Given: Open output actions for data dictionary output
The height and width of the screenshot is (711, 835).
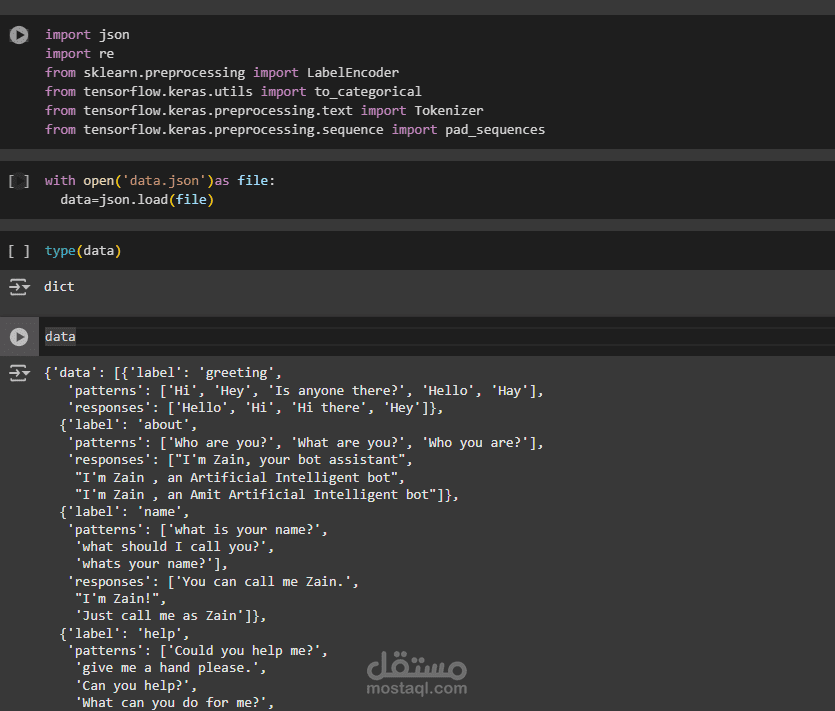Looking at the screenshot, I should [19, 373].
